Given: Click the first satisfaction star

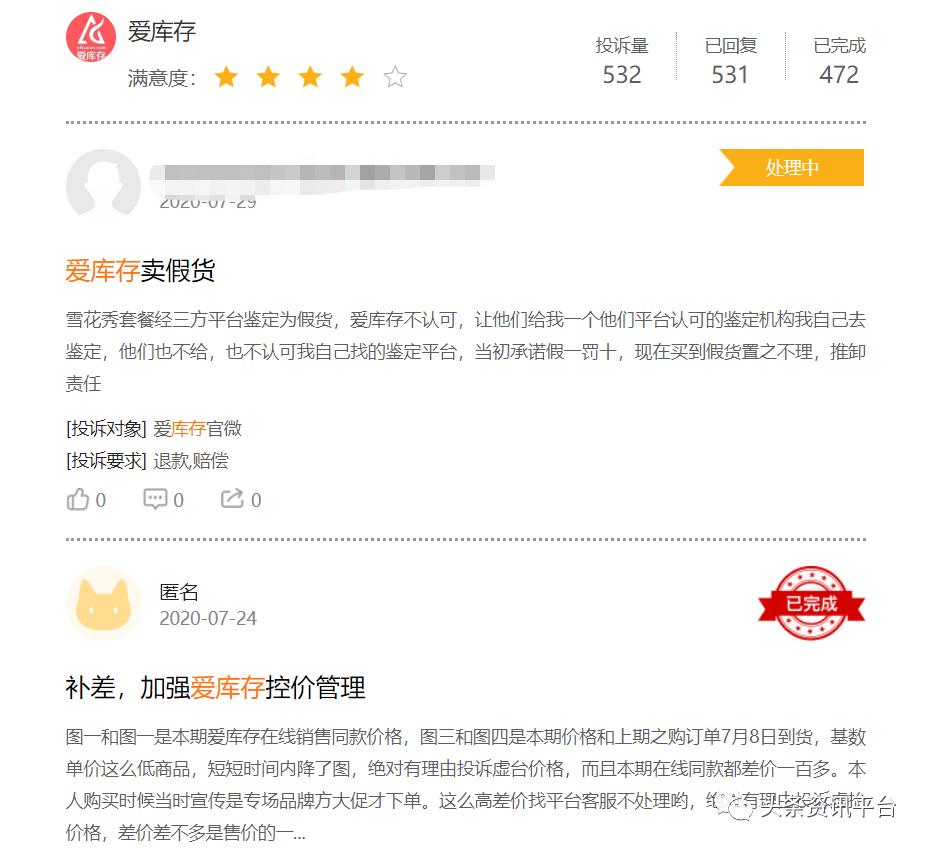Looking at the screenshot, I should click(226, 77).
